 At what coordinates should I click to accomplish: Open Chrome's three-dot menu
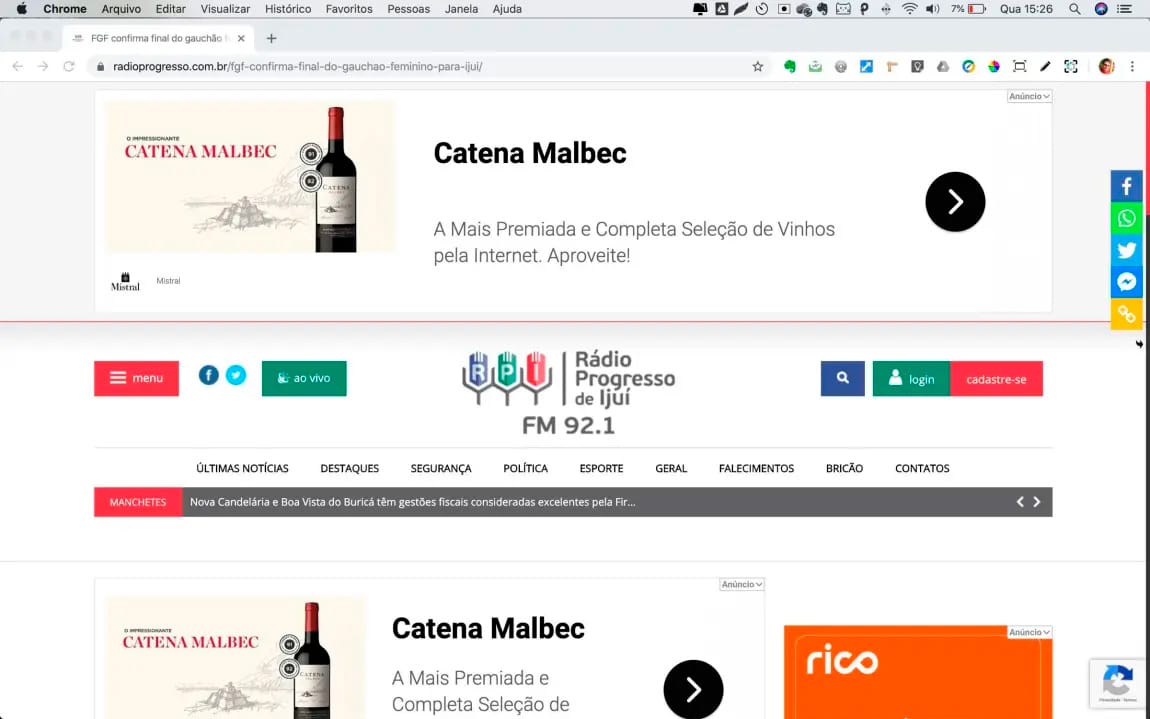click(1132, 67)
